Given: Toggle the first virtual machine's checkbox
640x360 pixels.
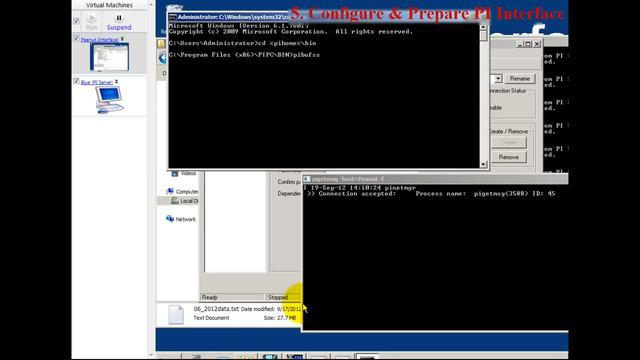Looking at the screenshot, I should click(76, 38).
